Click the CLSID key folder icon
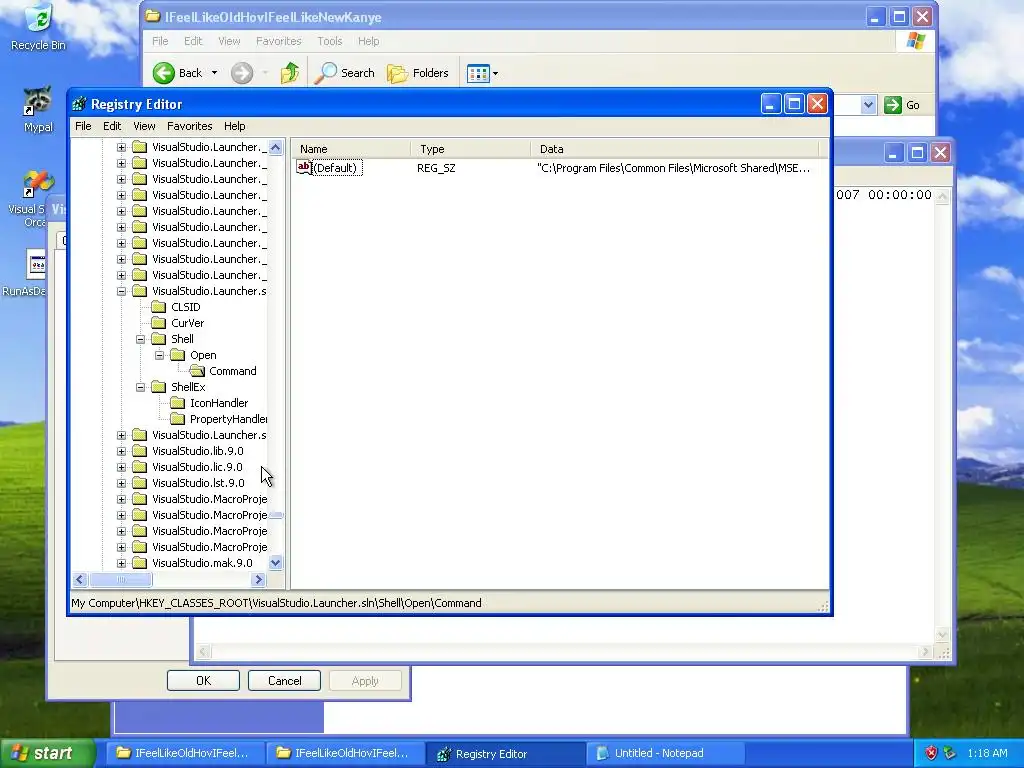The height and width of the screenshot is (768, 1024). tap(159, 307)
